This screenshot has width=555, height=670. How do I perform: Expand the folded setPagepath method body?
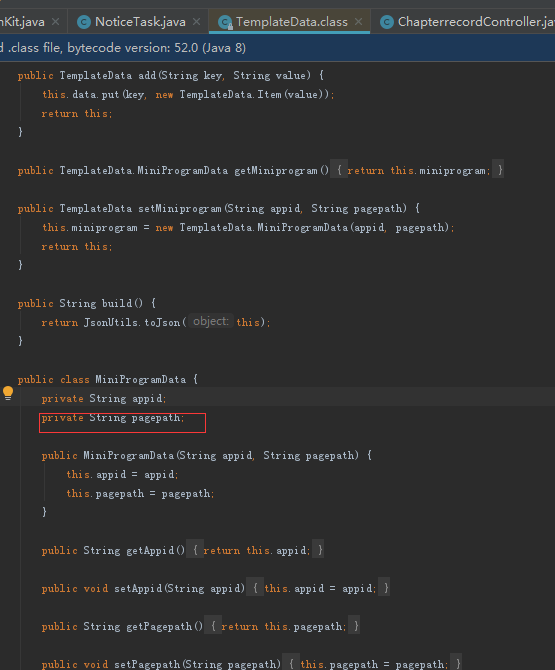291,664
